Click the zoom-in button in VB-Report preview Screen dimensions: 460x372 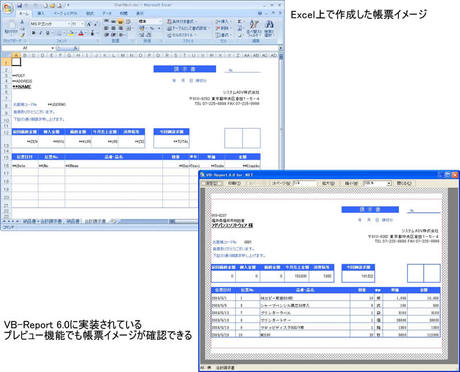(x=328, y=183)
